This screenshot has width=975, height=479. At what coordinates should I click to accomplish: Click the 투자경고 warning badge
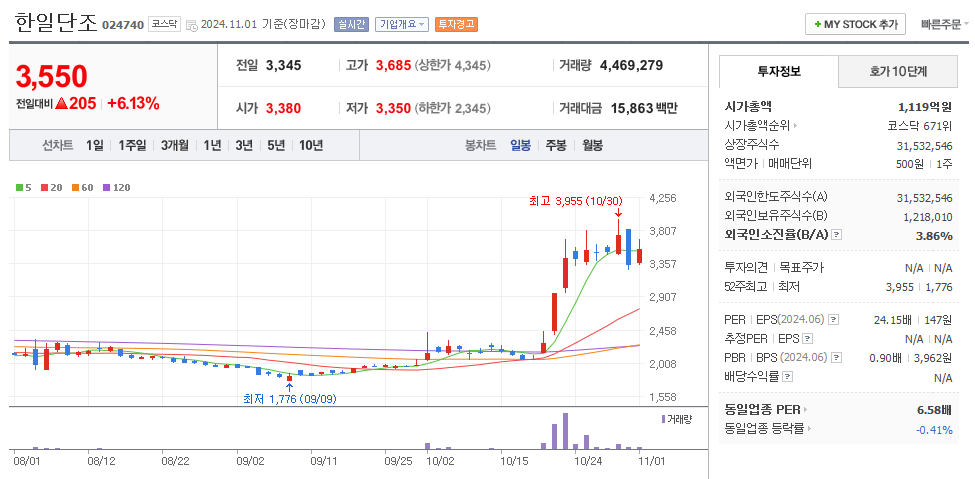coord(456,25)
